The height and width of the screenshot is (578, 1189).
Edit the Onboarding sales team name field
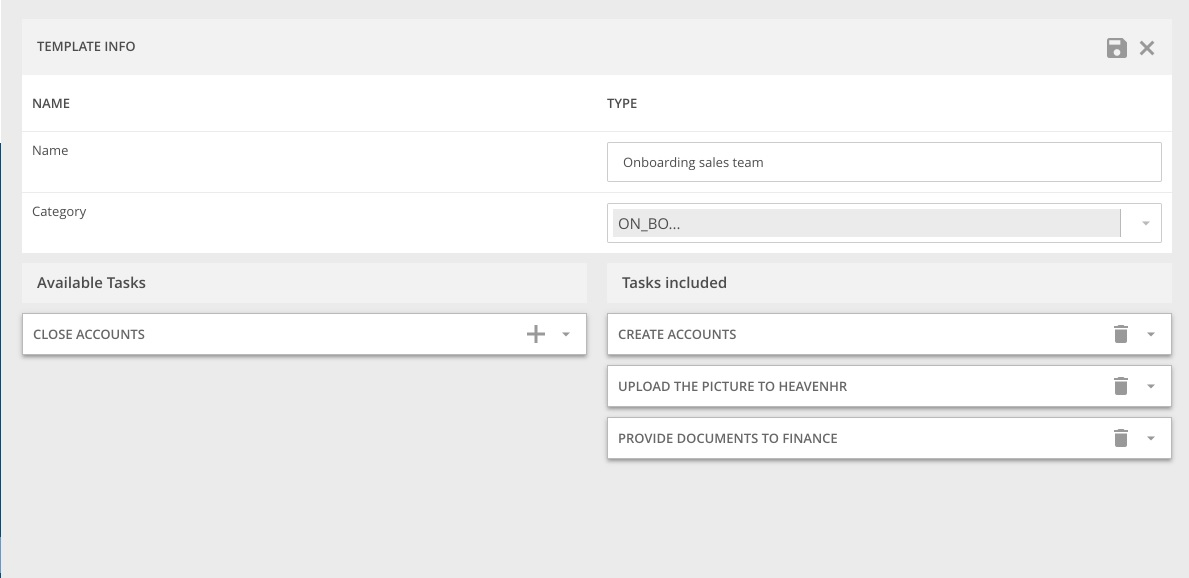pyautogui.click(x=884, y=161)
